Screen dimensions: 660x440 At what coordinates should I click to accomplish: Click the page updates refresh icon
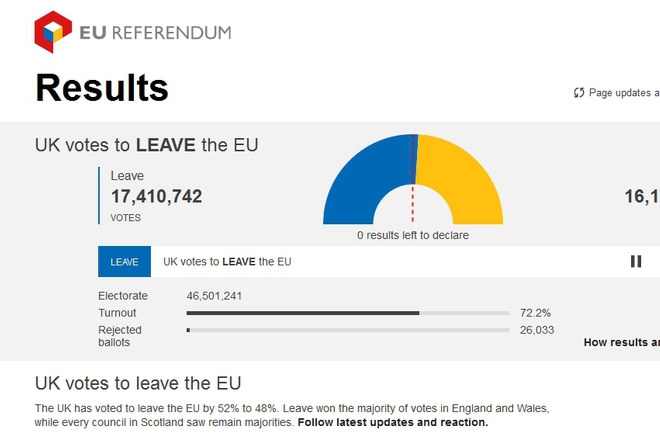(x=579, y=93)
